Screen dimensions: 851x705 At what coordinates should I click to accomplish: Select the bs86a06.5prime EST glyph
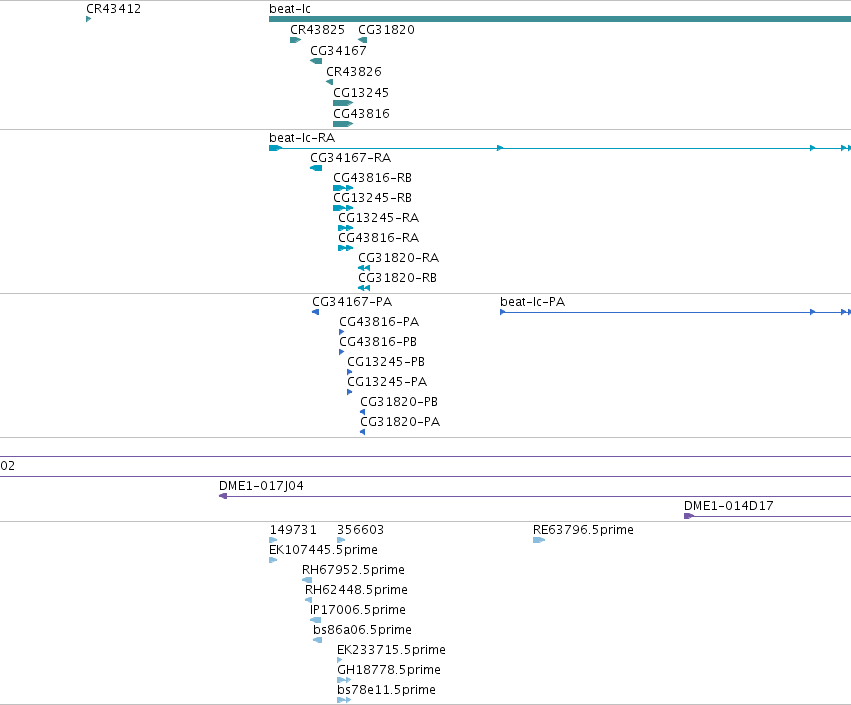pos(317,640)
